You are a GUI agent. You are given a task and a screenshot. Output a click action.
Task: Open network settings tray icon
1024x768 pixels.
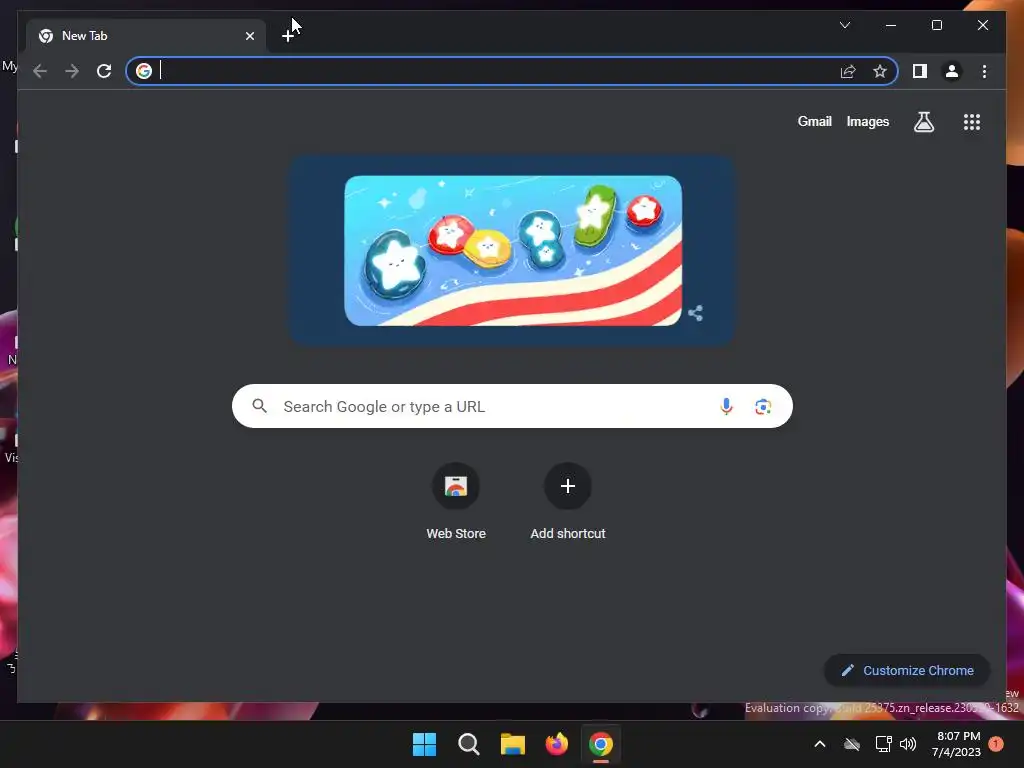(883, 744)
